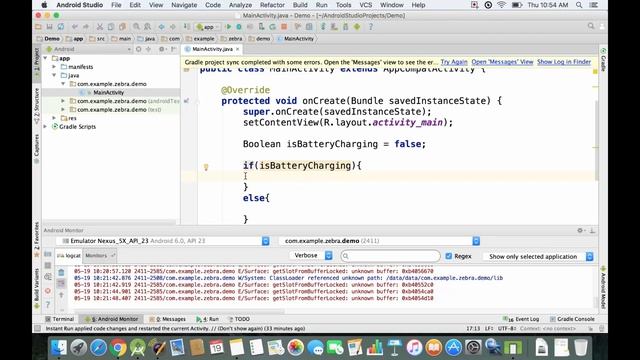Toggle the Android Model side tab
This screenshot has height=360, width=640.
click(x=603, y=287)
